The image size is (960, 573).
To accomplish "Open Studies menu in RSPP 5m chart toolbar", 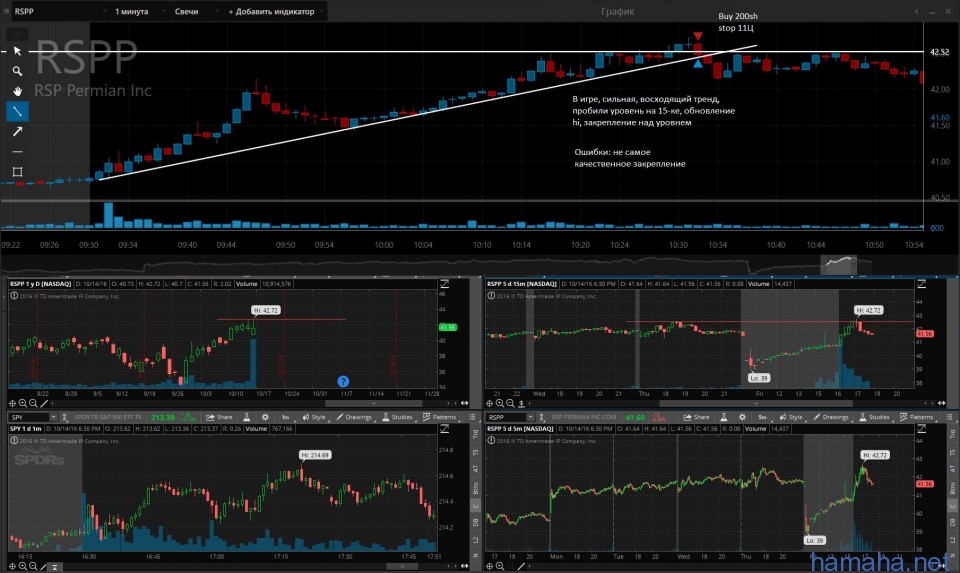I will pyautogui.click(x=874, y=417).
